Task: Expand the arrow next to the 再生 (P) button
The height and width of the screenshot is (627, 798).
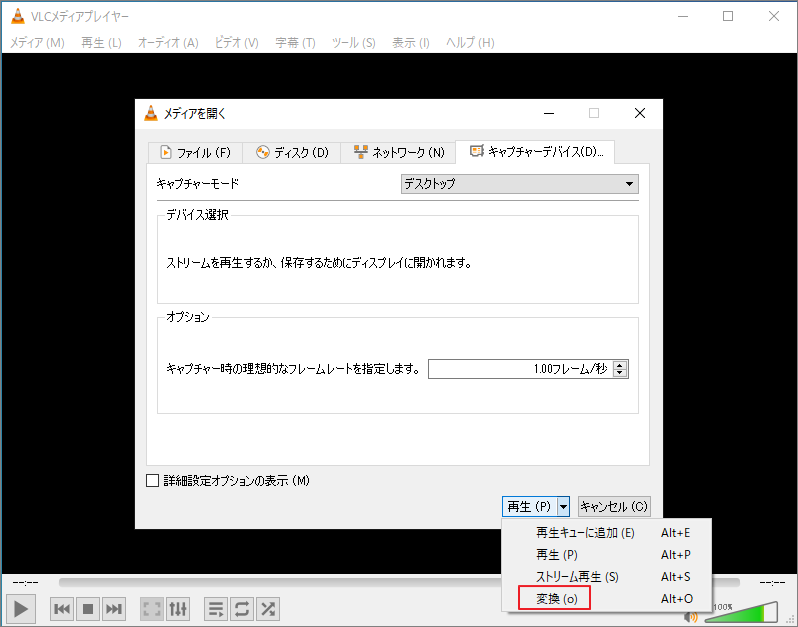Action: pyautogui.click(x=563, y=506)
